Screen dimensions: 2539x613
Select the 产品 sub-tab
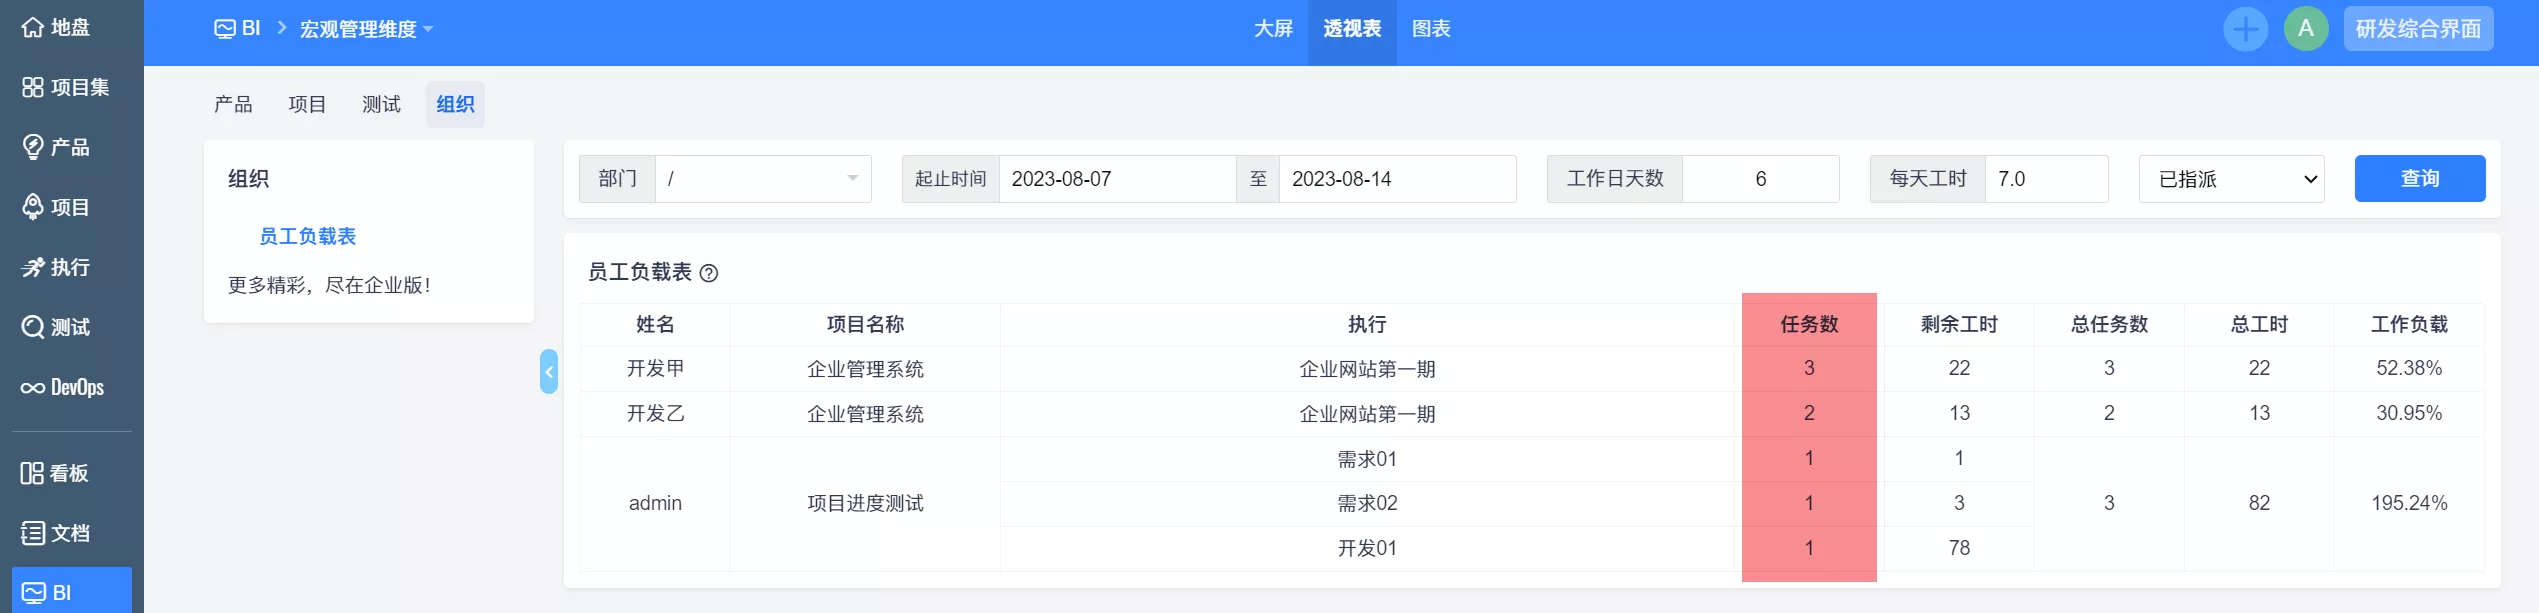(x=233, y=104)
